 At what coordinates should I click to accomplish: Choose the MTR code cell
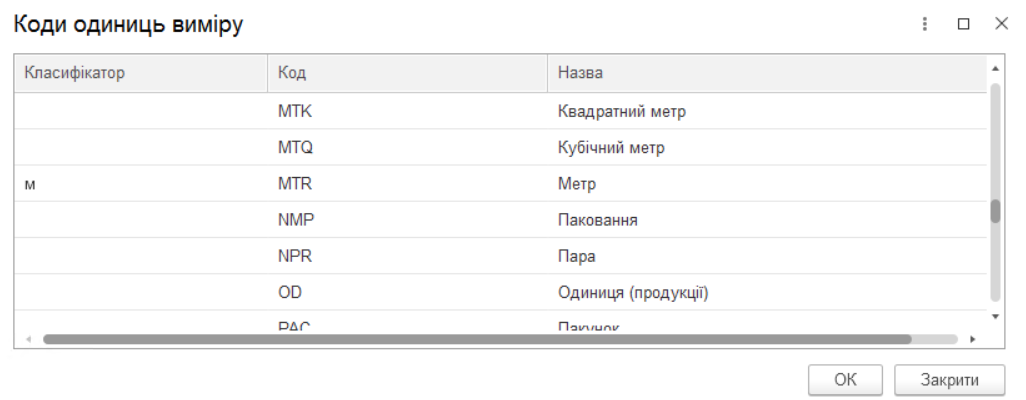(295, 184)
